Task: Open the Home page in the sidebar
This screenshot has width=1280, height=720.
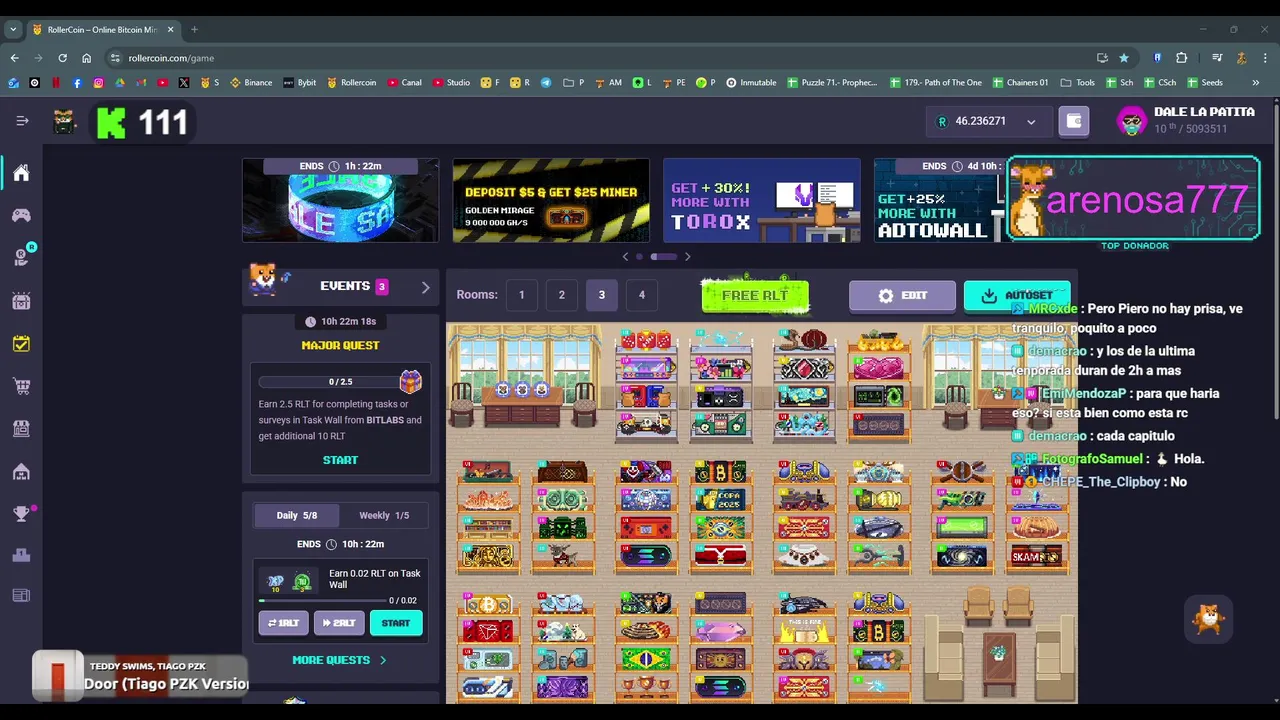Action: (x=21, y=173)
